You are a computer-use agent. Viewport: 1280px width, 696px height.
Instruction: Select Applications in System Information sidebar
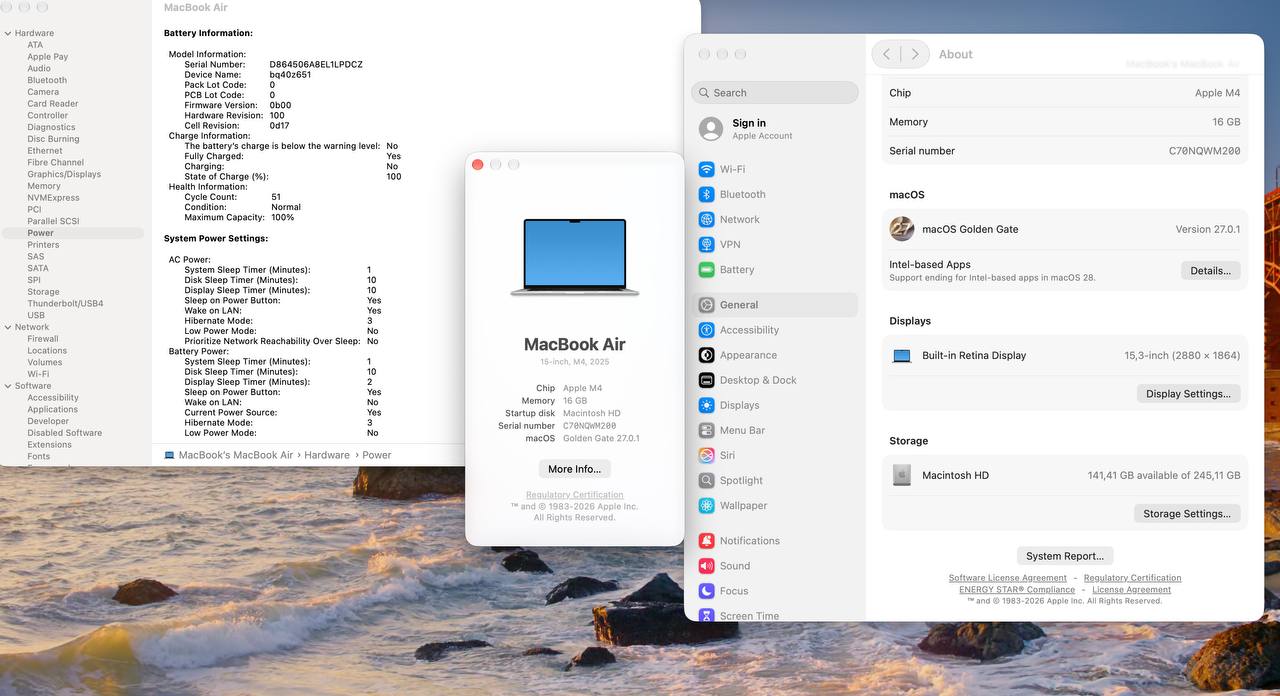click(x=52, y=409)
